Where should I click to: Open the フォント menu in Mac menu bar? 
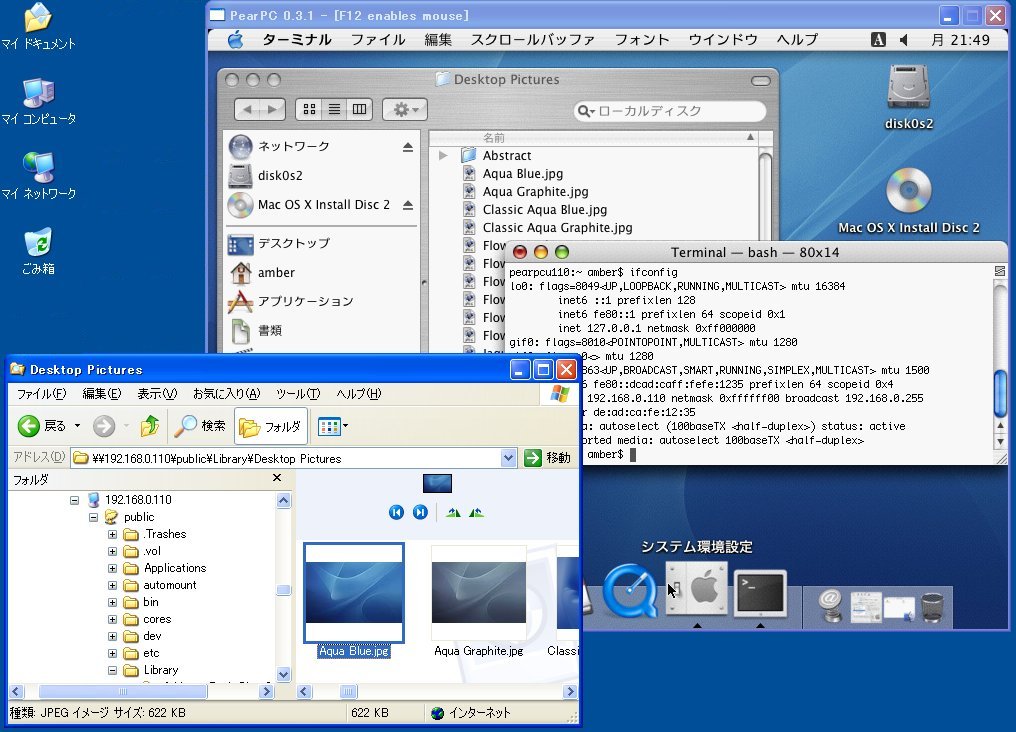(641, 40)
